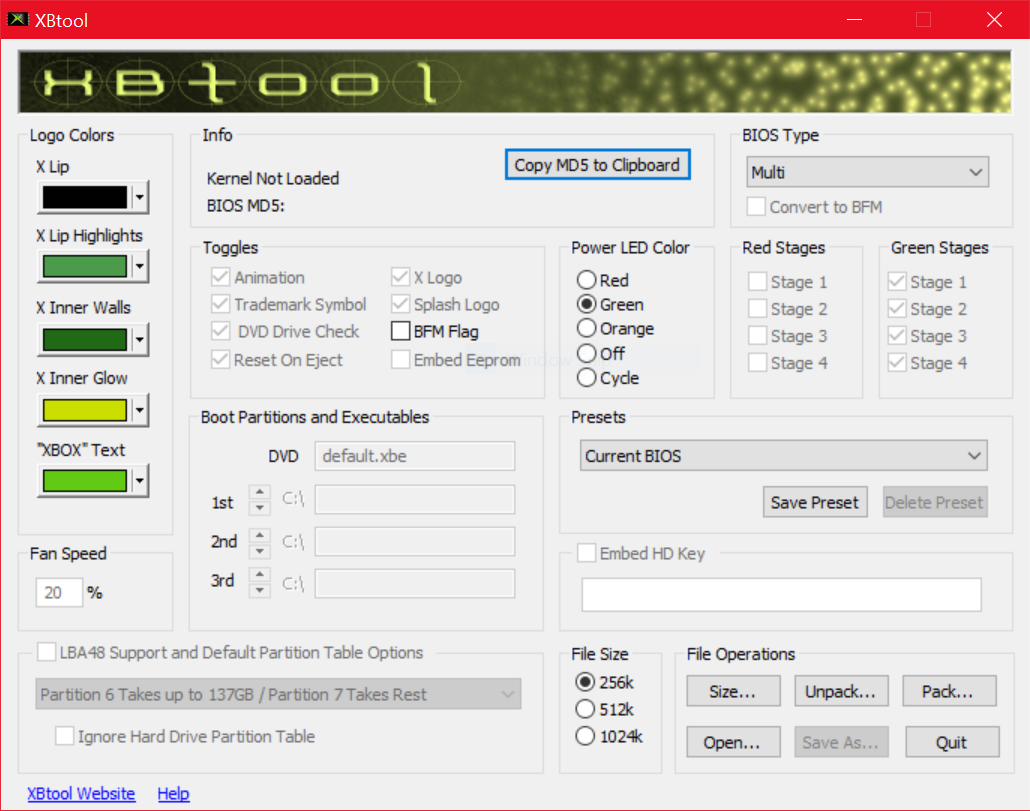Uncheck Green Stages Stage 4

click(x=897, y=362)
